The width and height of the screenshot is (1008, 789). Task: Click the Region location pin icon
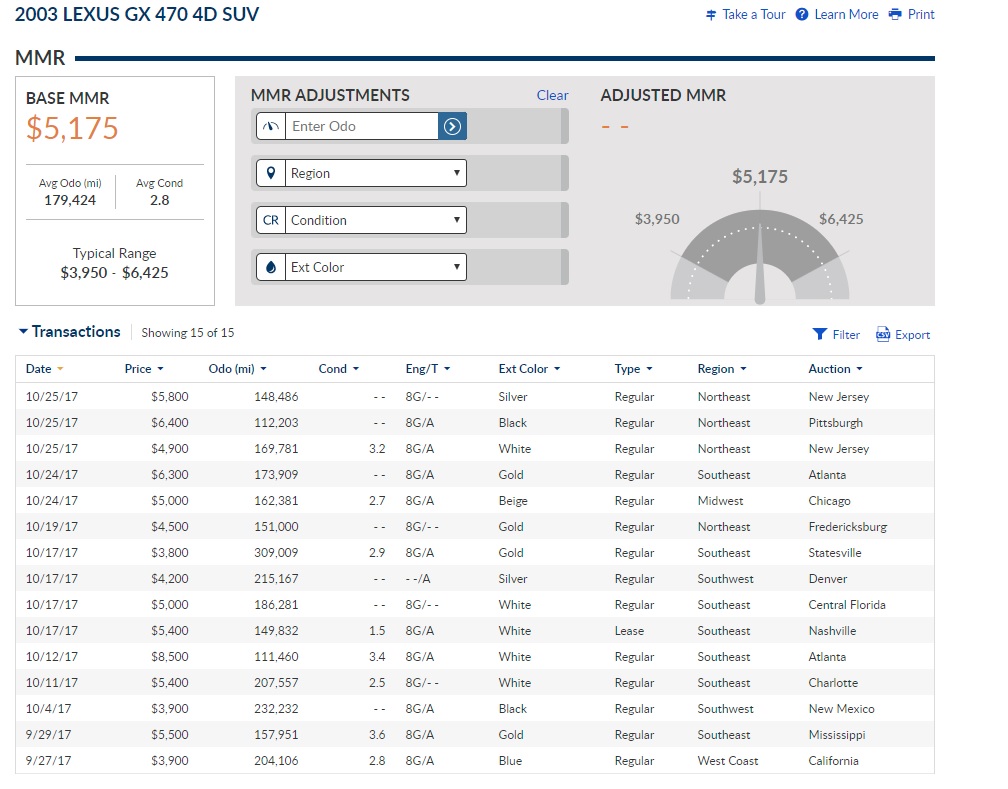(x=271, y=173)
